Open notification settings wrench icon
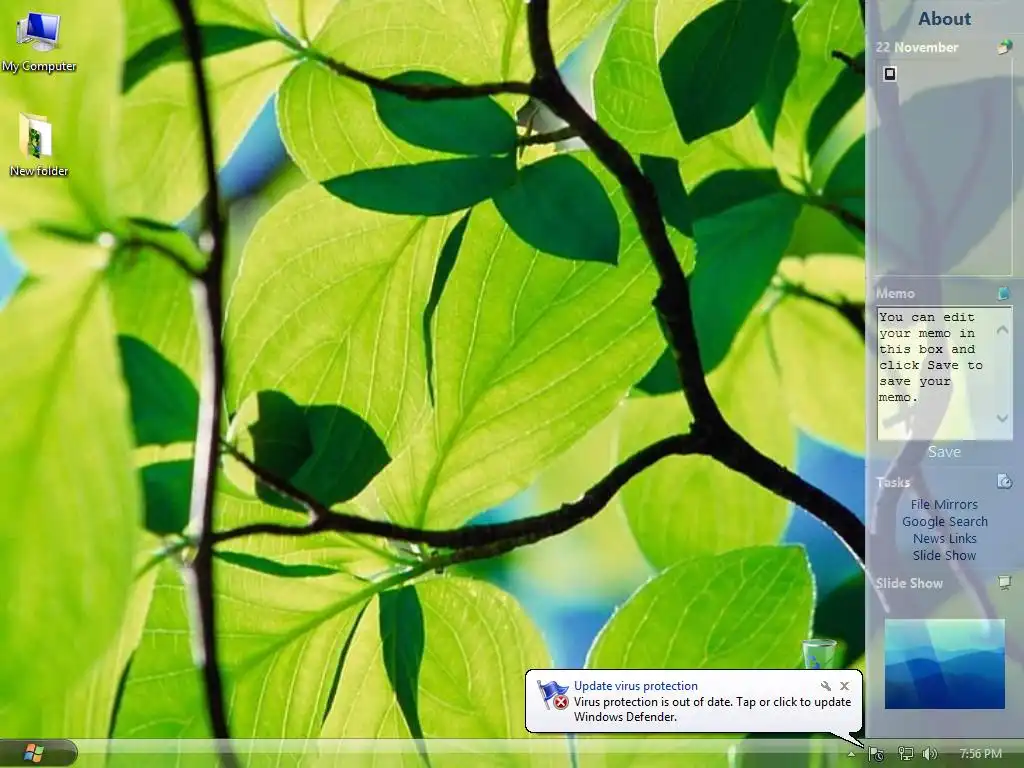Image resolution: width=1024 pixels, height=768 pixels. coord(826,686)
